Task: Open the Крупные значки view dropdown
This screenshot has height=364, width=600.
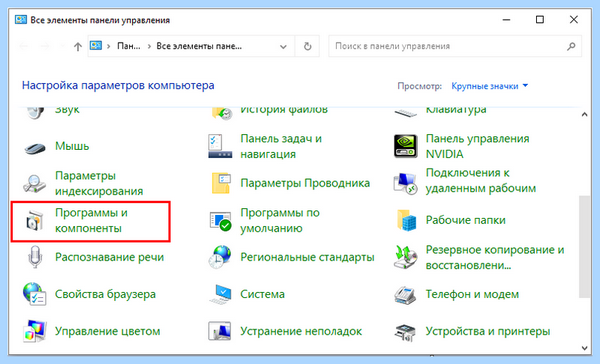Action: pos(489,86)
